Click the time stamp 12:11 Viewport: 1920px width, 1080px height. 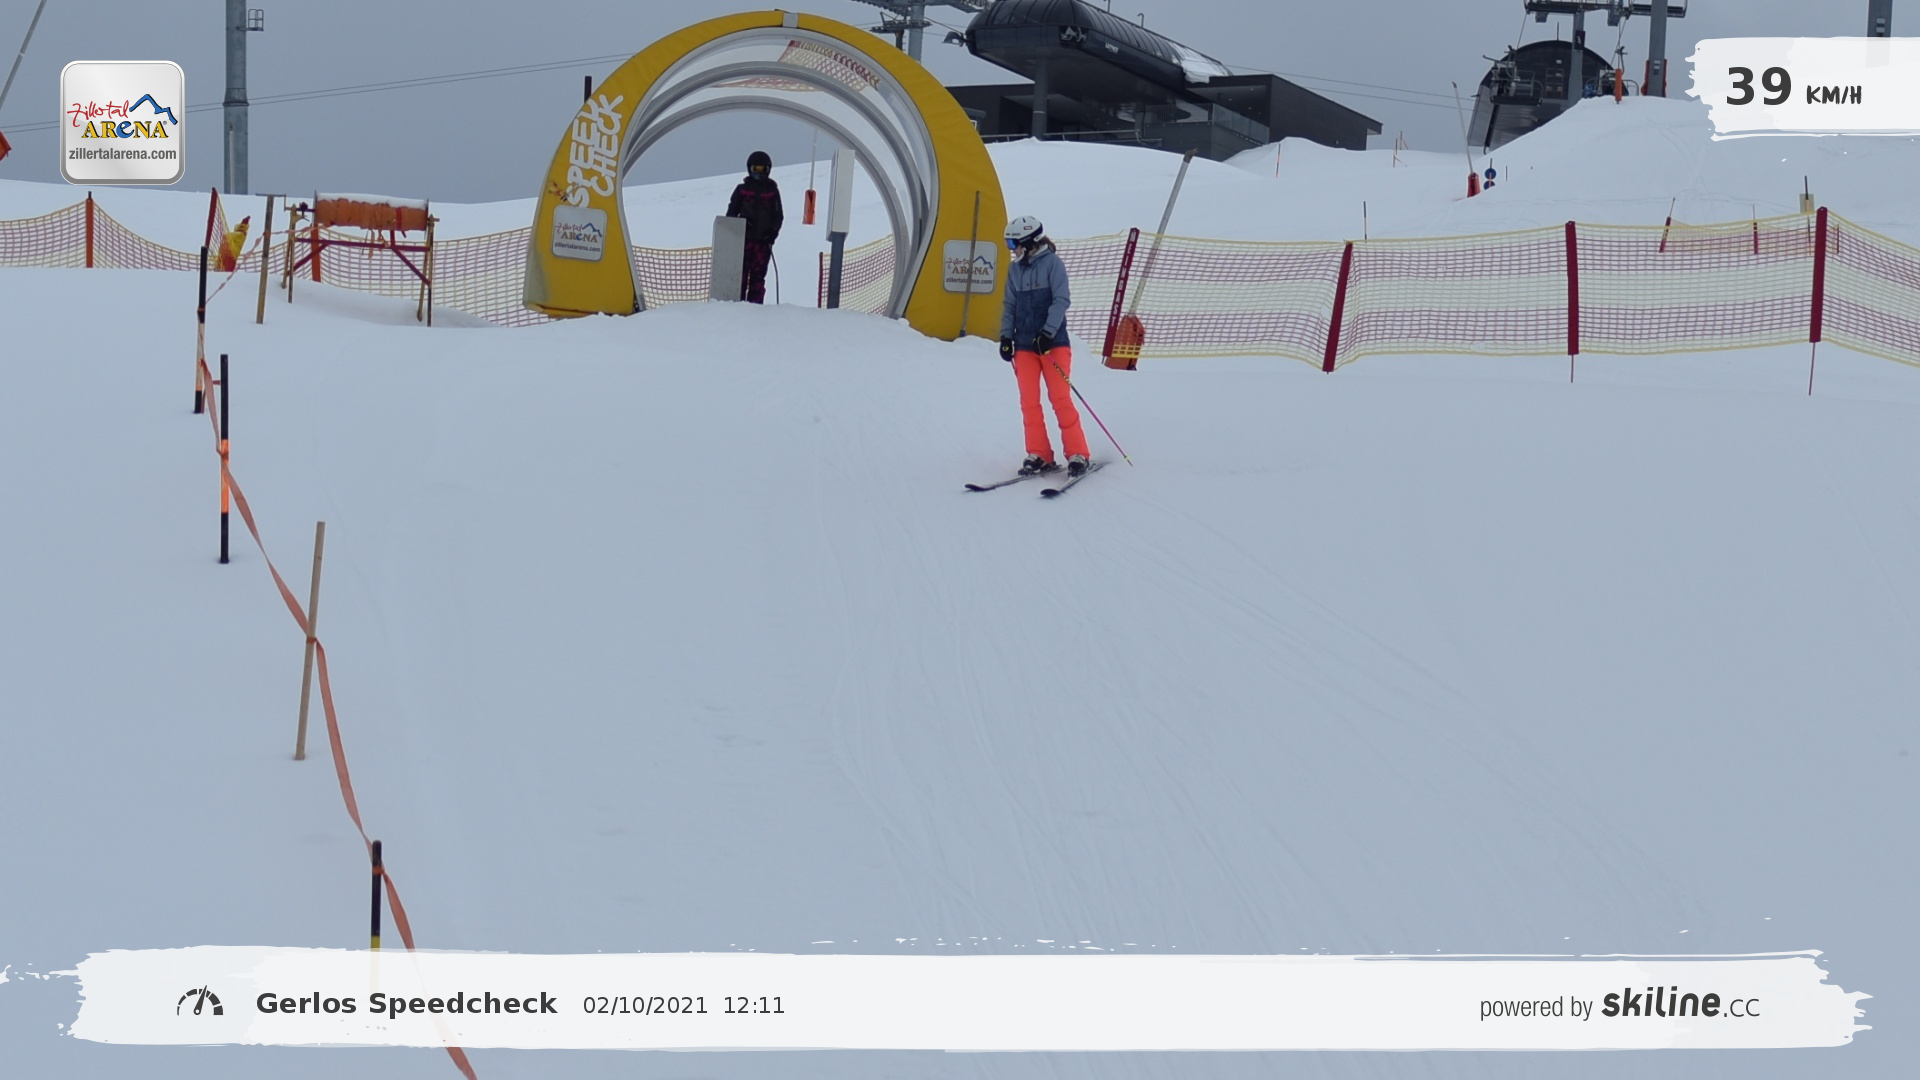coord(753,1006)
